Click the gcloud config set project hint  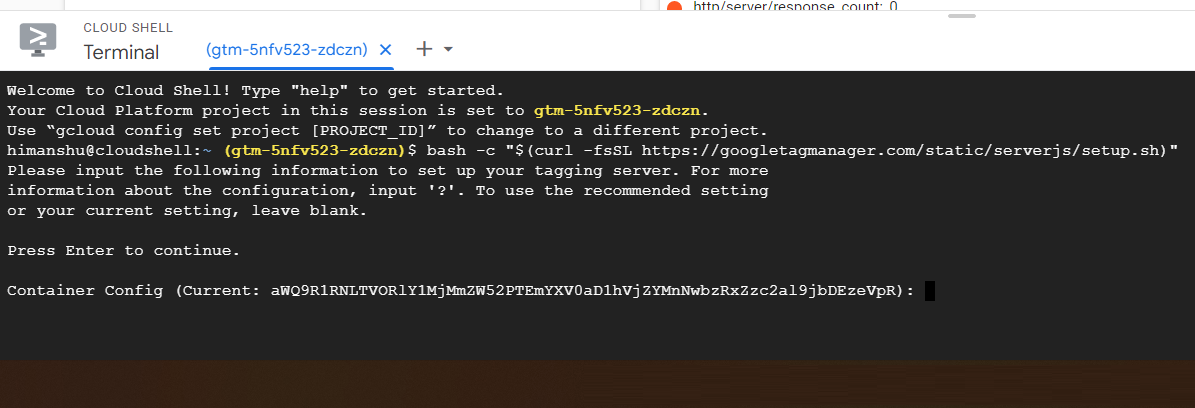pos(386,131)
